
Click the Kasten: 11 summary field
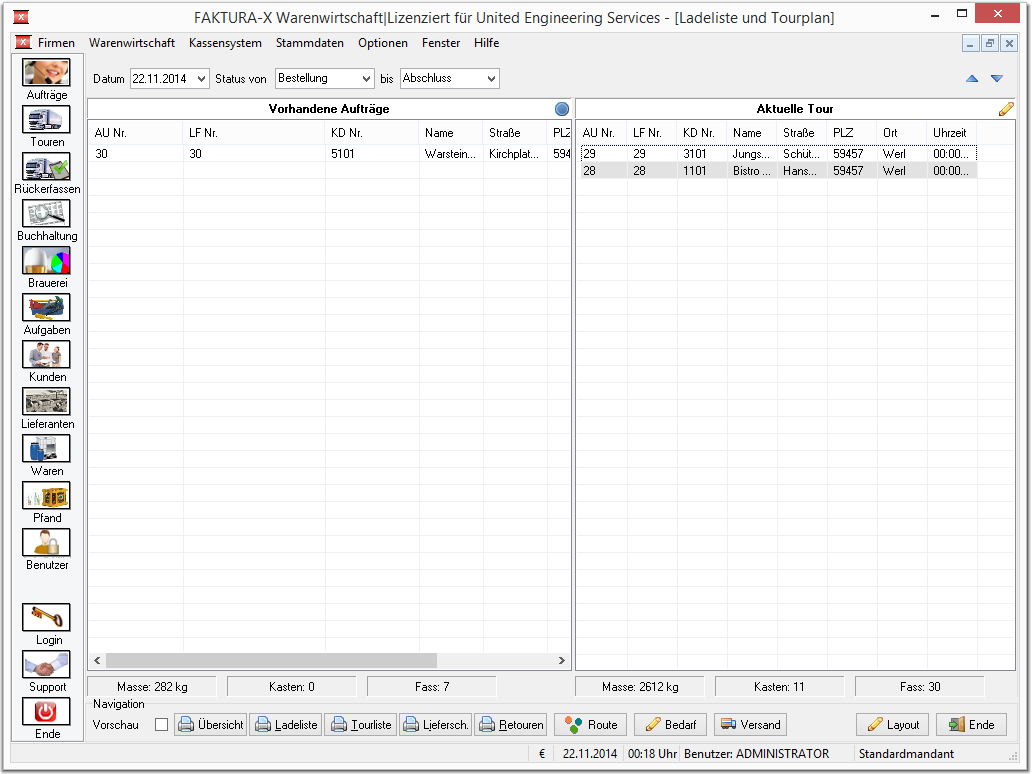[779, 687]
